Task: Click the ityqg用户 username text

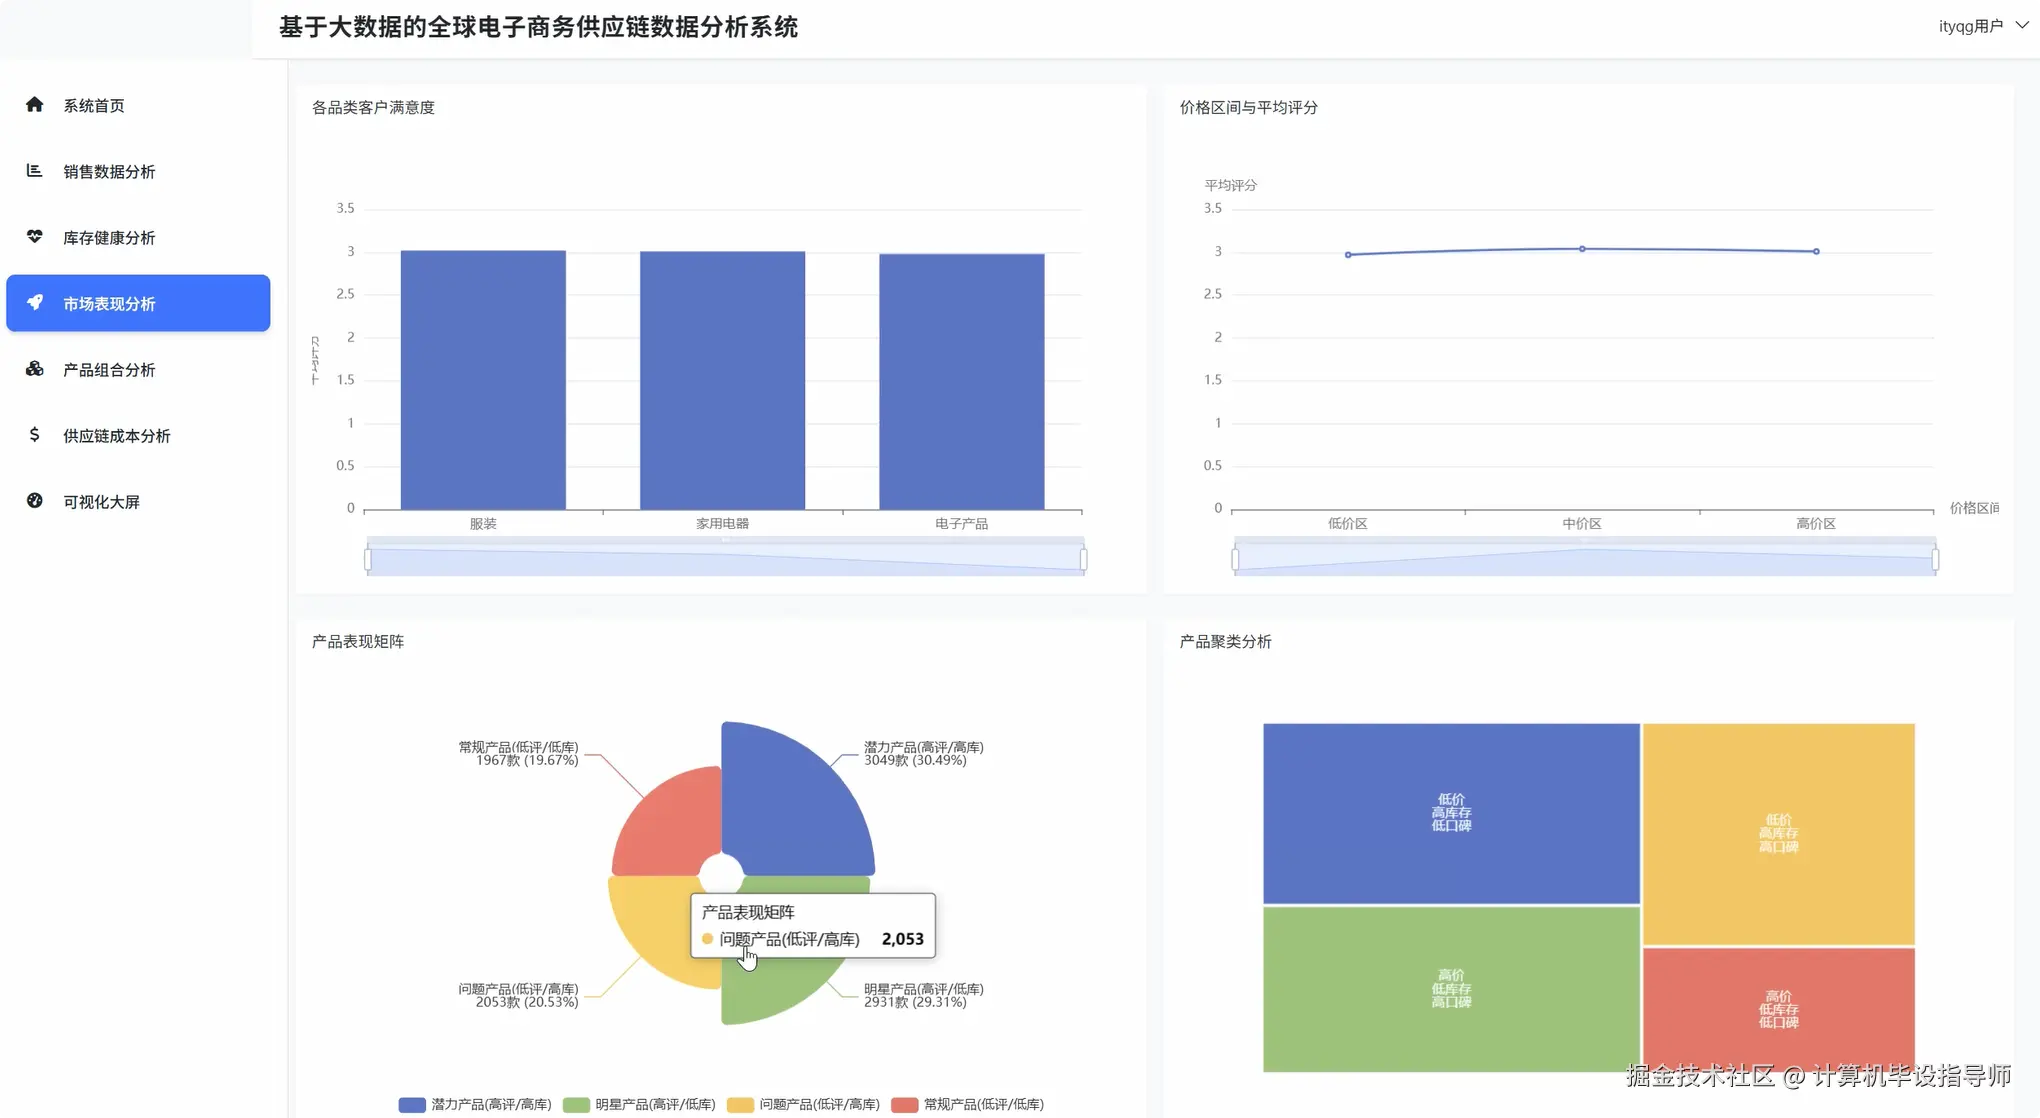Action: click(1970, 27)
